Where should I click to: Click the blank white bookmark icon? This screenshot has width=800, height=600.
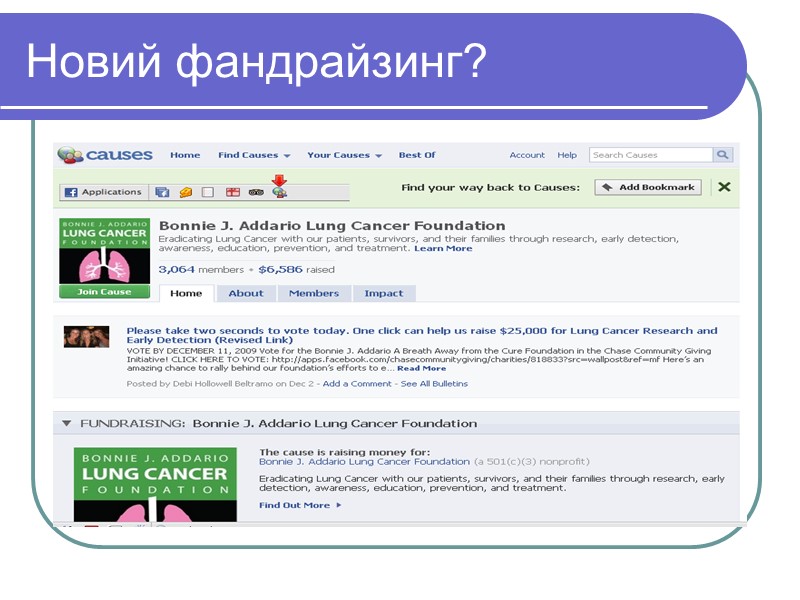[208, 192]
